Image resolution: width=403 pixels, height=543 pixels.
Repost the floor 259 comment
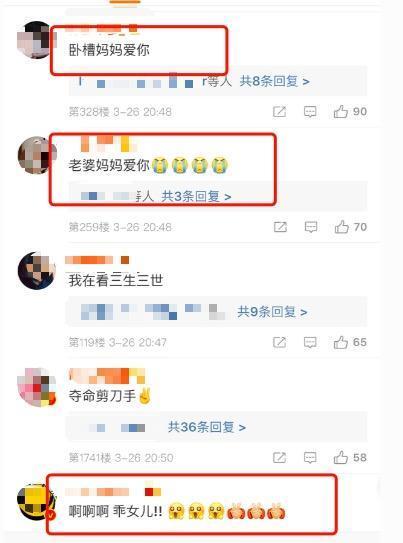280,227
